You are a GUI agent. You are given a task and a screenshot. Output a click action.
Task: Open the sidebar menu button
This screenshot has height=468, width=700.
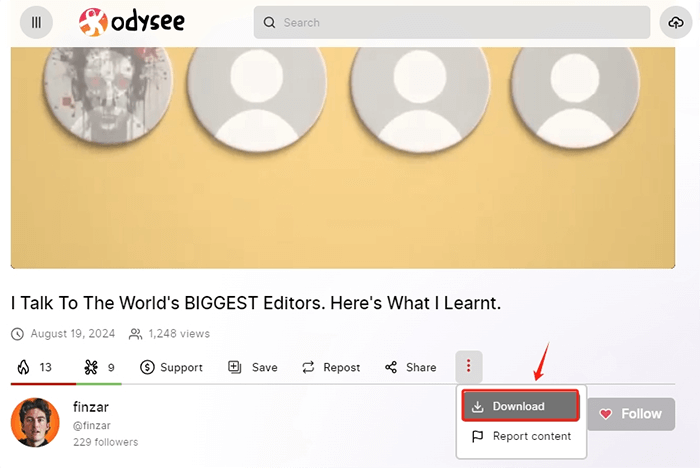[36, 22]
